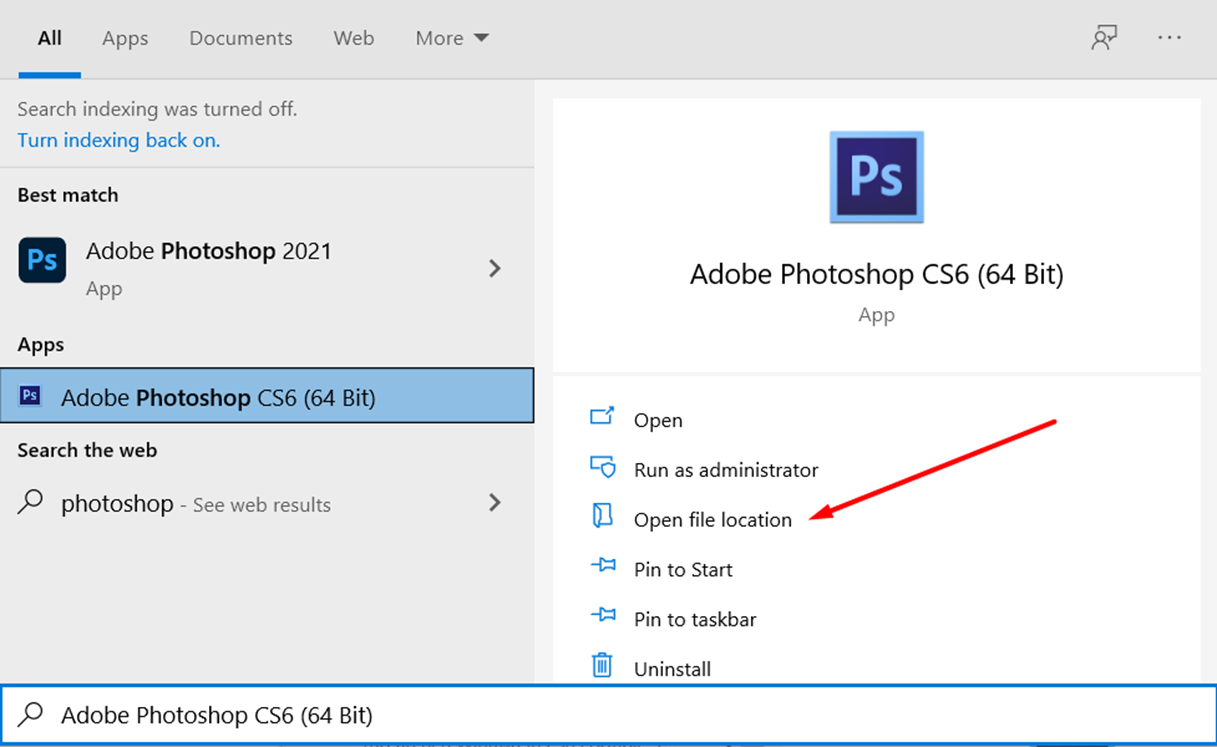Select Adobe Photoshop CS6 (64 Bit) in Apps list
The height and width of the screenshot is (747, 1217).
click(267, 396)
